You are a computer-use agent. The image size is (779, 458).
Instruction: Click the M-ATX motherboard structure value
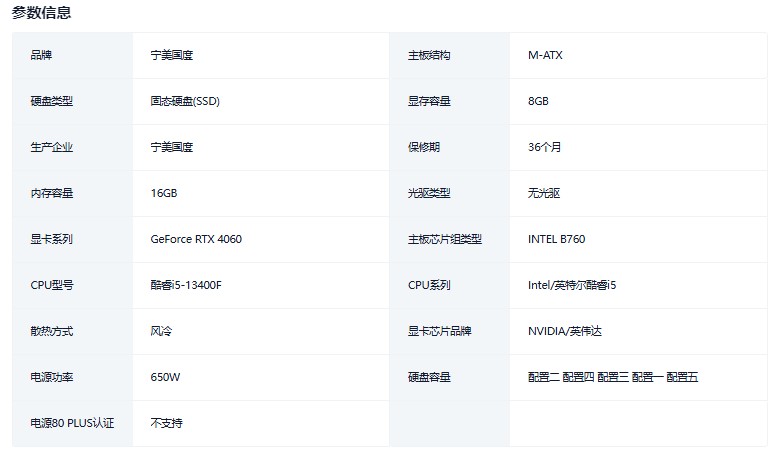coord(545,55)
